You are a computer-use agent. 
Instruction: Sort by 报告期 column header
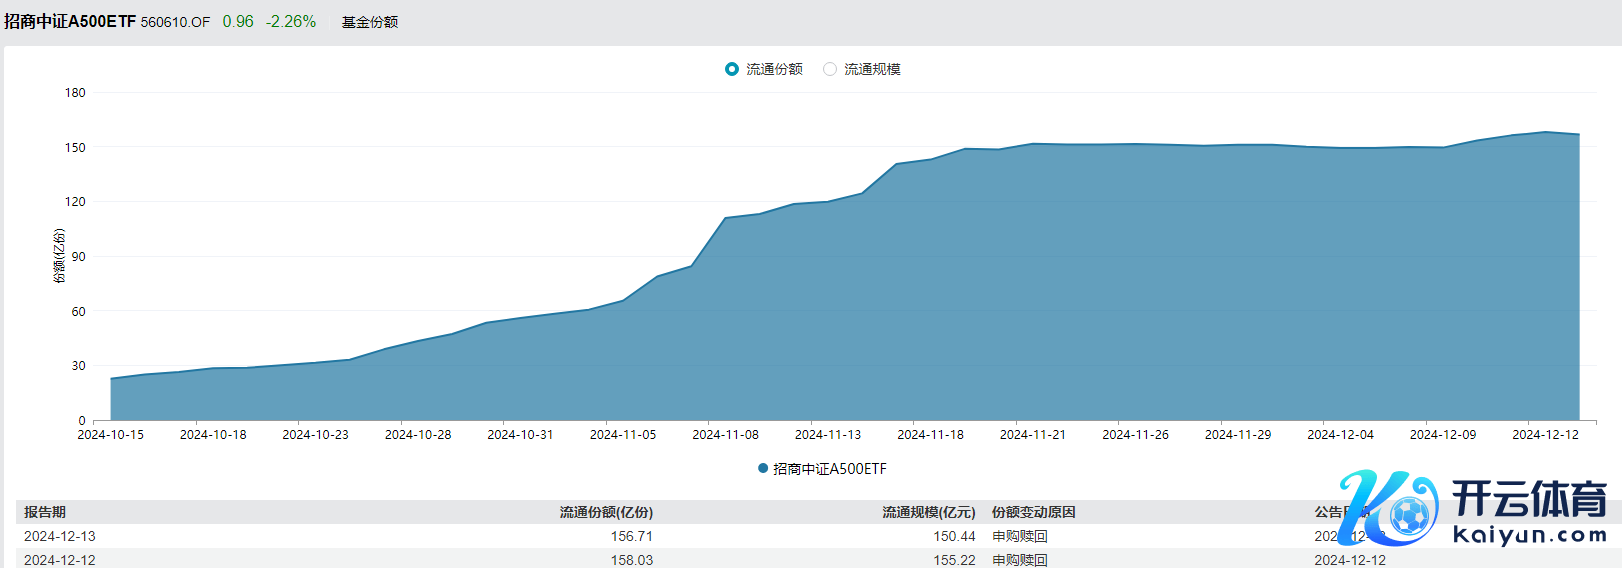[45, 512]
